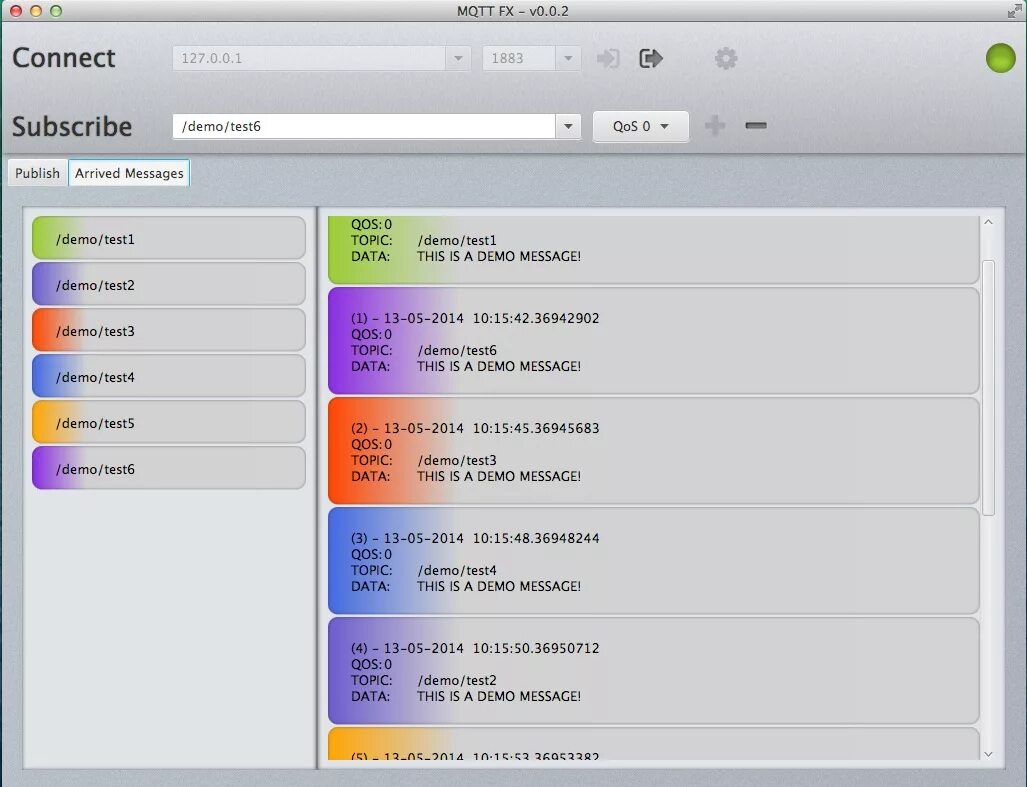Screen dimensions: 1027x787
Task: Click the scroll down arrow of messages
Action: point(988,754)
